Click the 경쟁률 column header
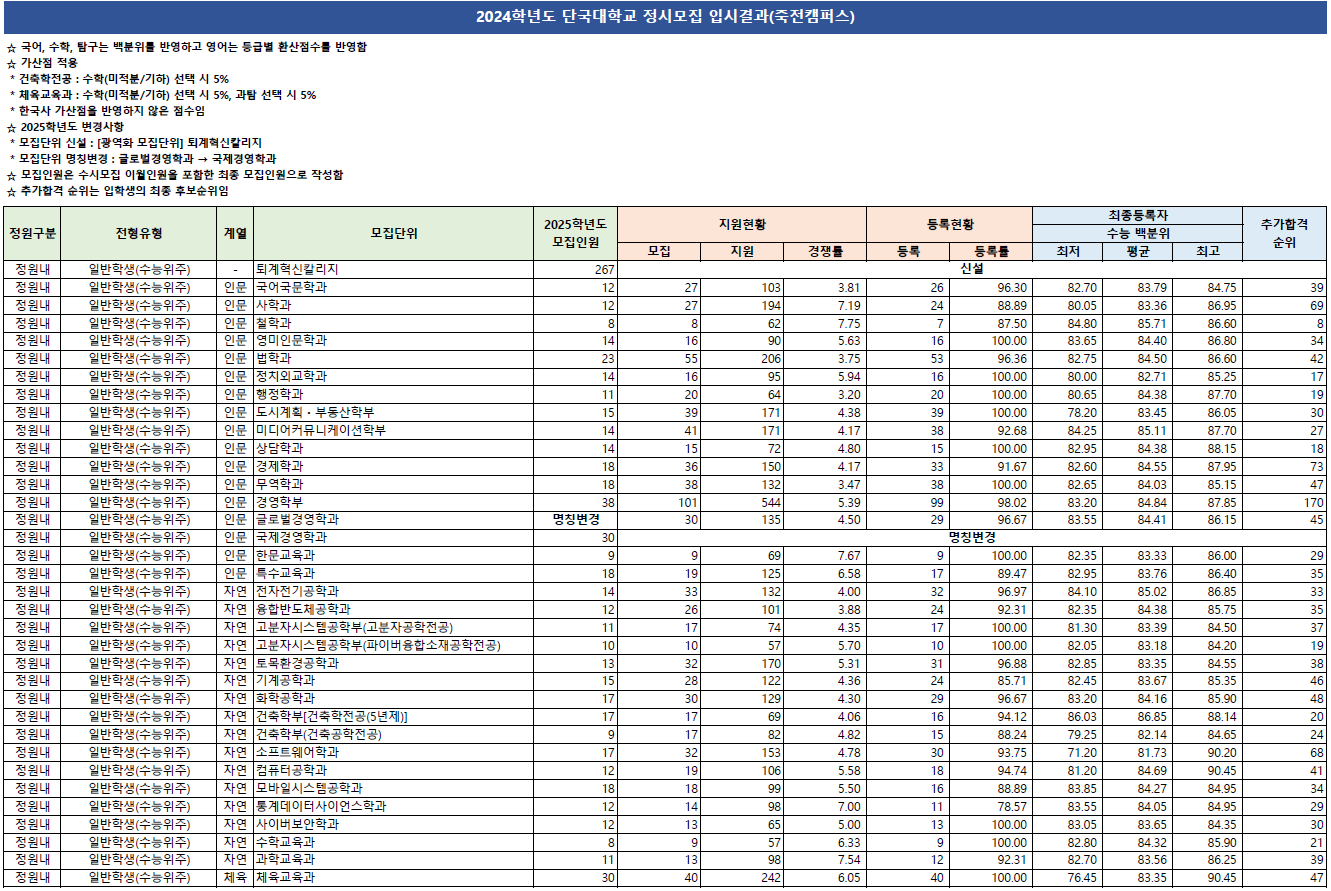The width and height of the screenshot is (1331, 891). tap(825, 251)
